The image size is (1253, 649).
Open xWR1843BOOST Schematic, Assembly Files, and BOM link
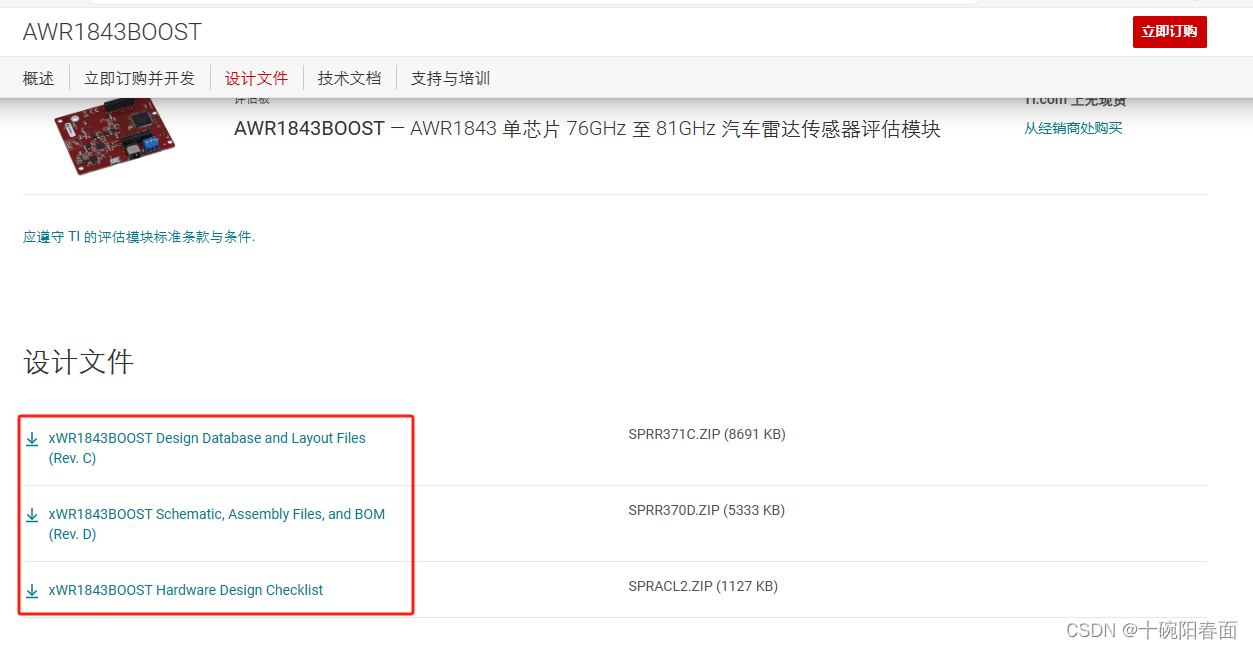pyautogui.click(x=217, y=524)
